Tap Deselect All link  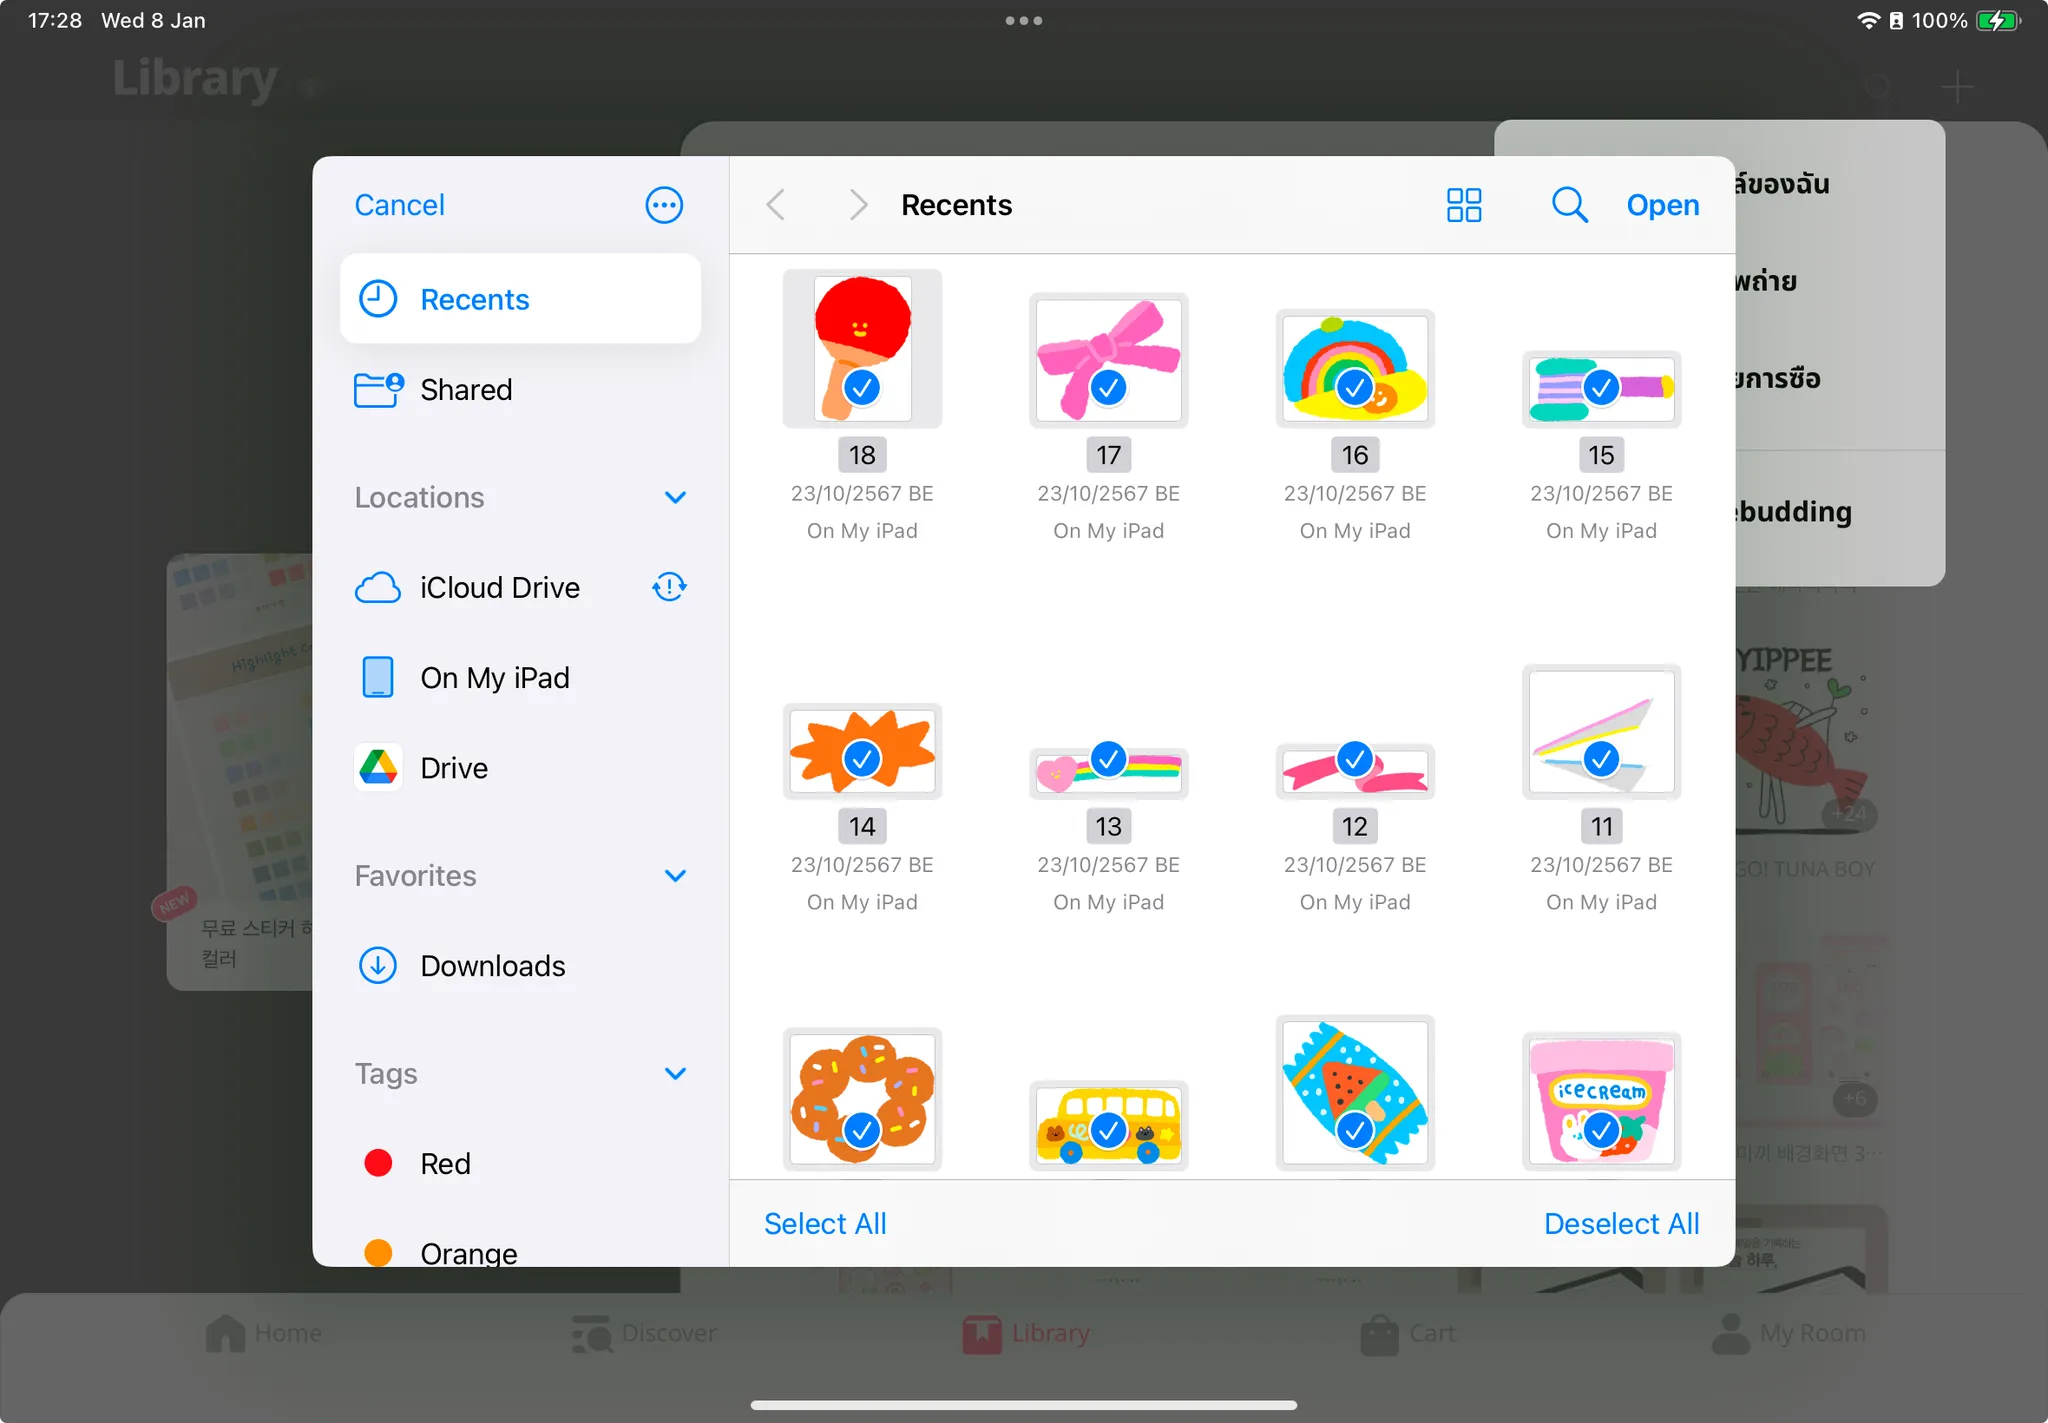(x=1621, y=1223)
